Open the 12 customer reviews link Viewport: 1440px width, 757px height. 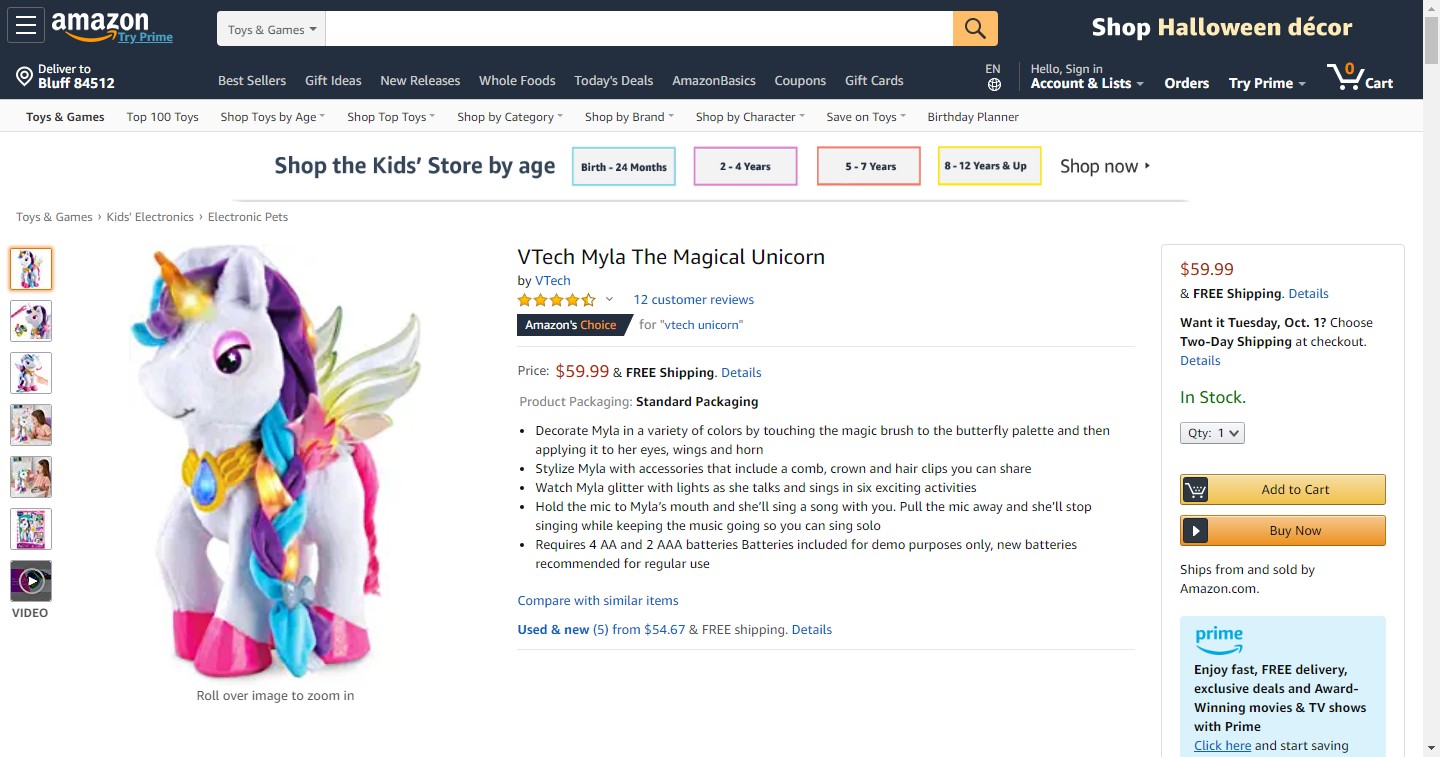pos(693,300)
